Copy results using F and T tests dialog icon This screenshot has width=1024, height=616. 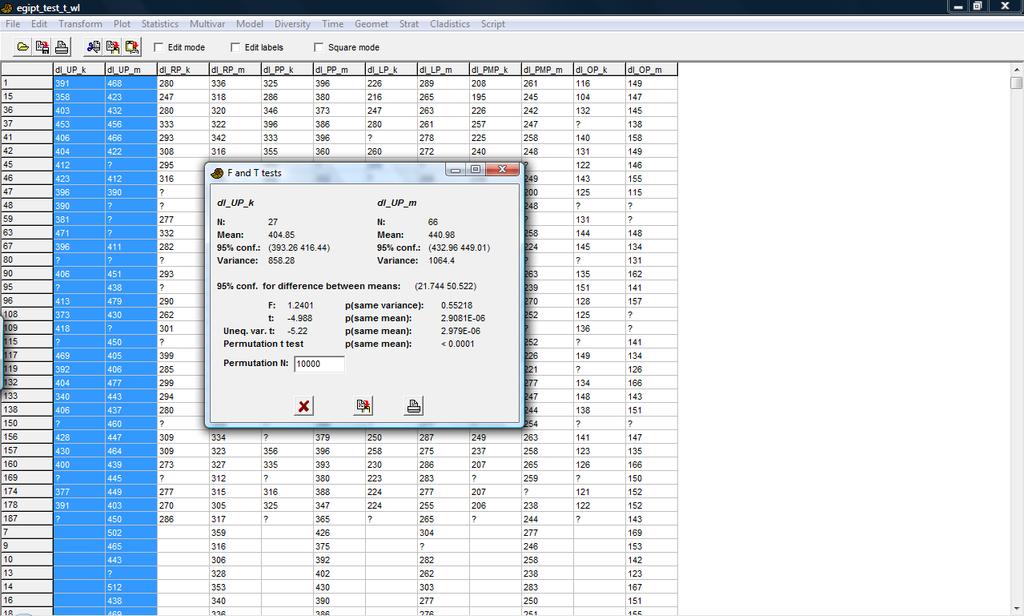click(364, 406)
